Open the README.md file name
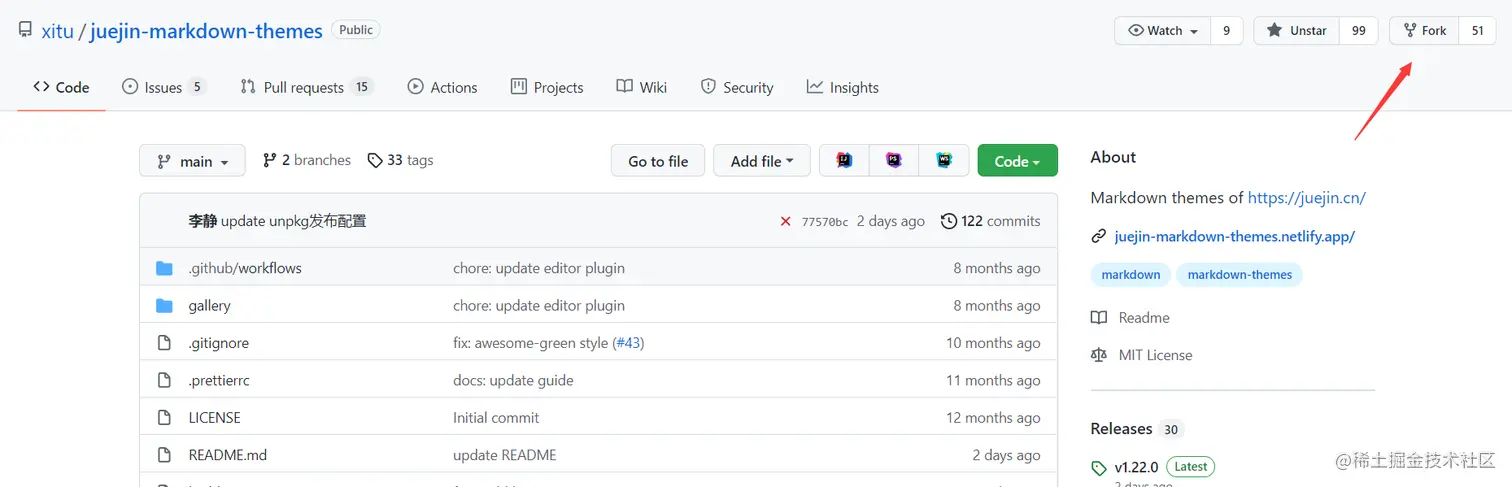This screenshot has height=487, width=1512. click(227, 455)
